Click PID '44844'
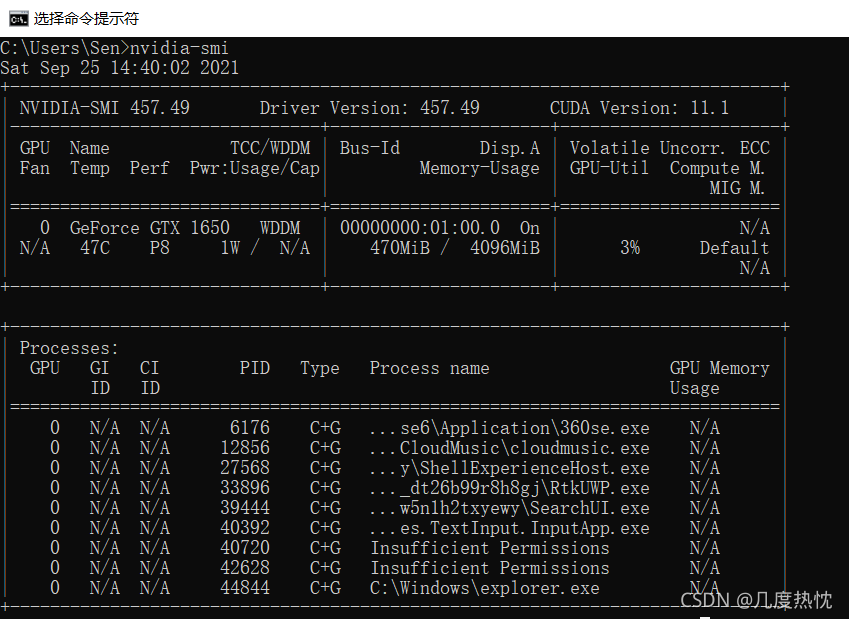 (x=245, y=588)
